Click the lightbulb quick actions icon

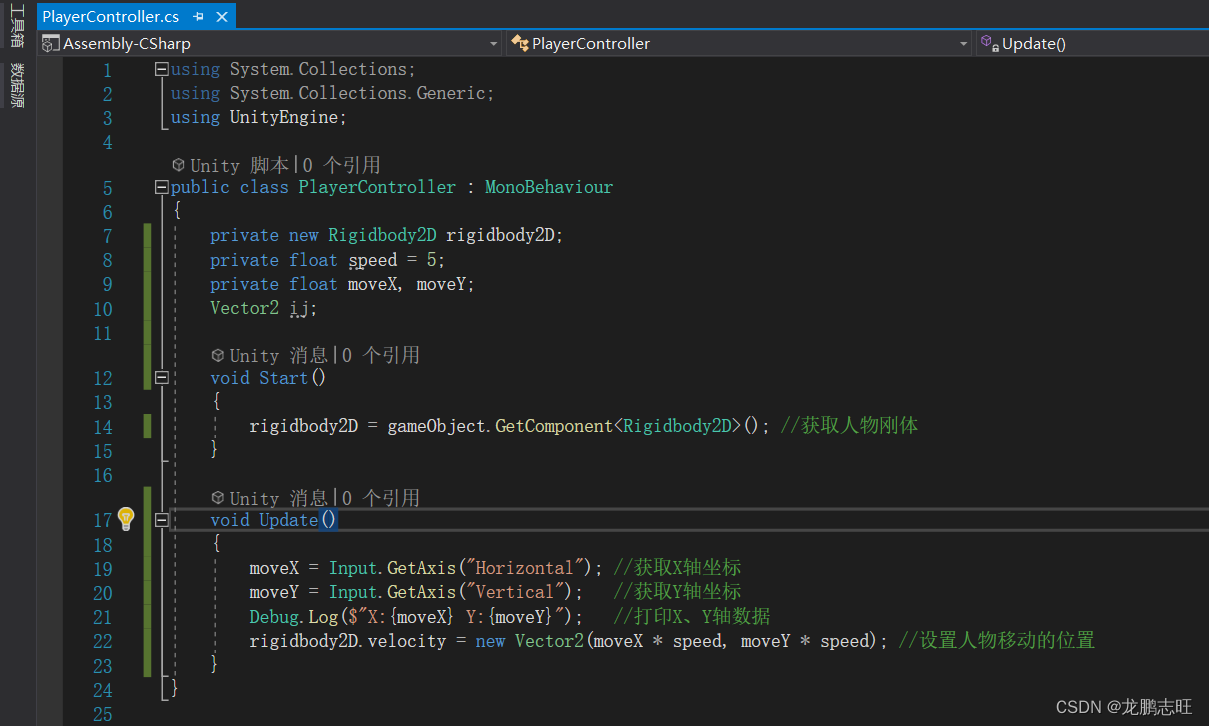126,519
